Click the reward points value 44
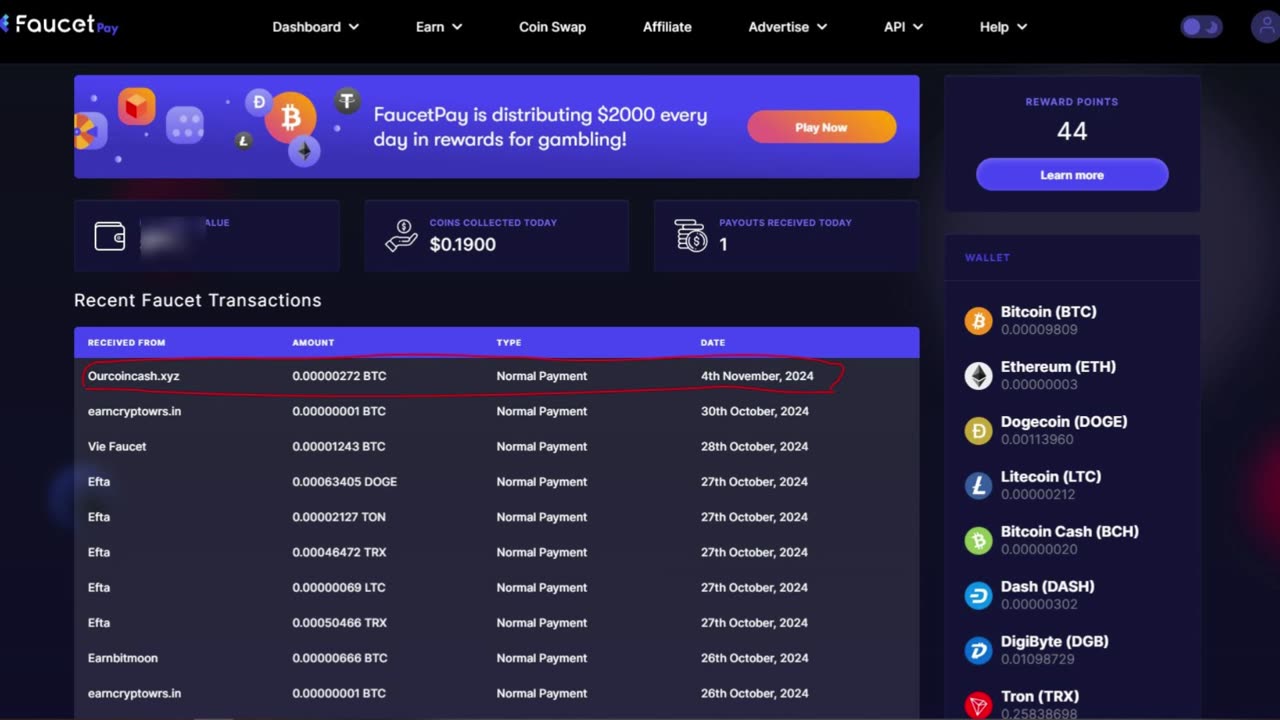Image resolution: width=1280 pixels, height=720 pixels. pyautogui.click(x=1072, y=131)
